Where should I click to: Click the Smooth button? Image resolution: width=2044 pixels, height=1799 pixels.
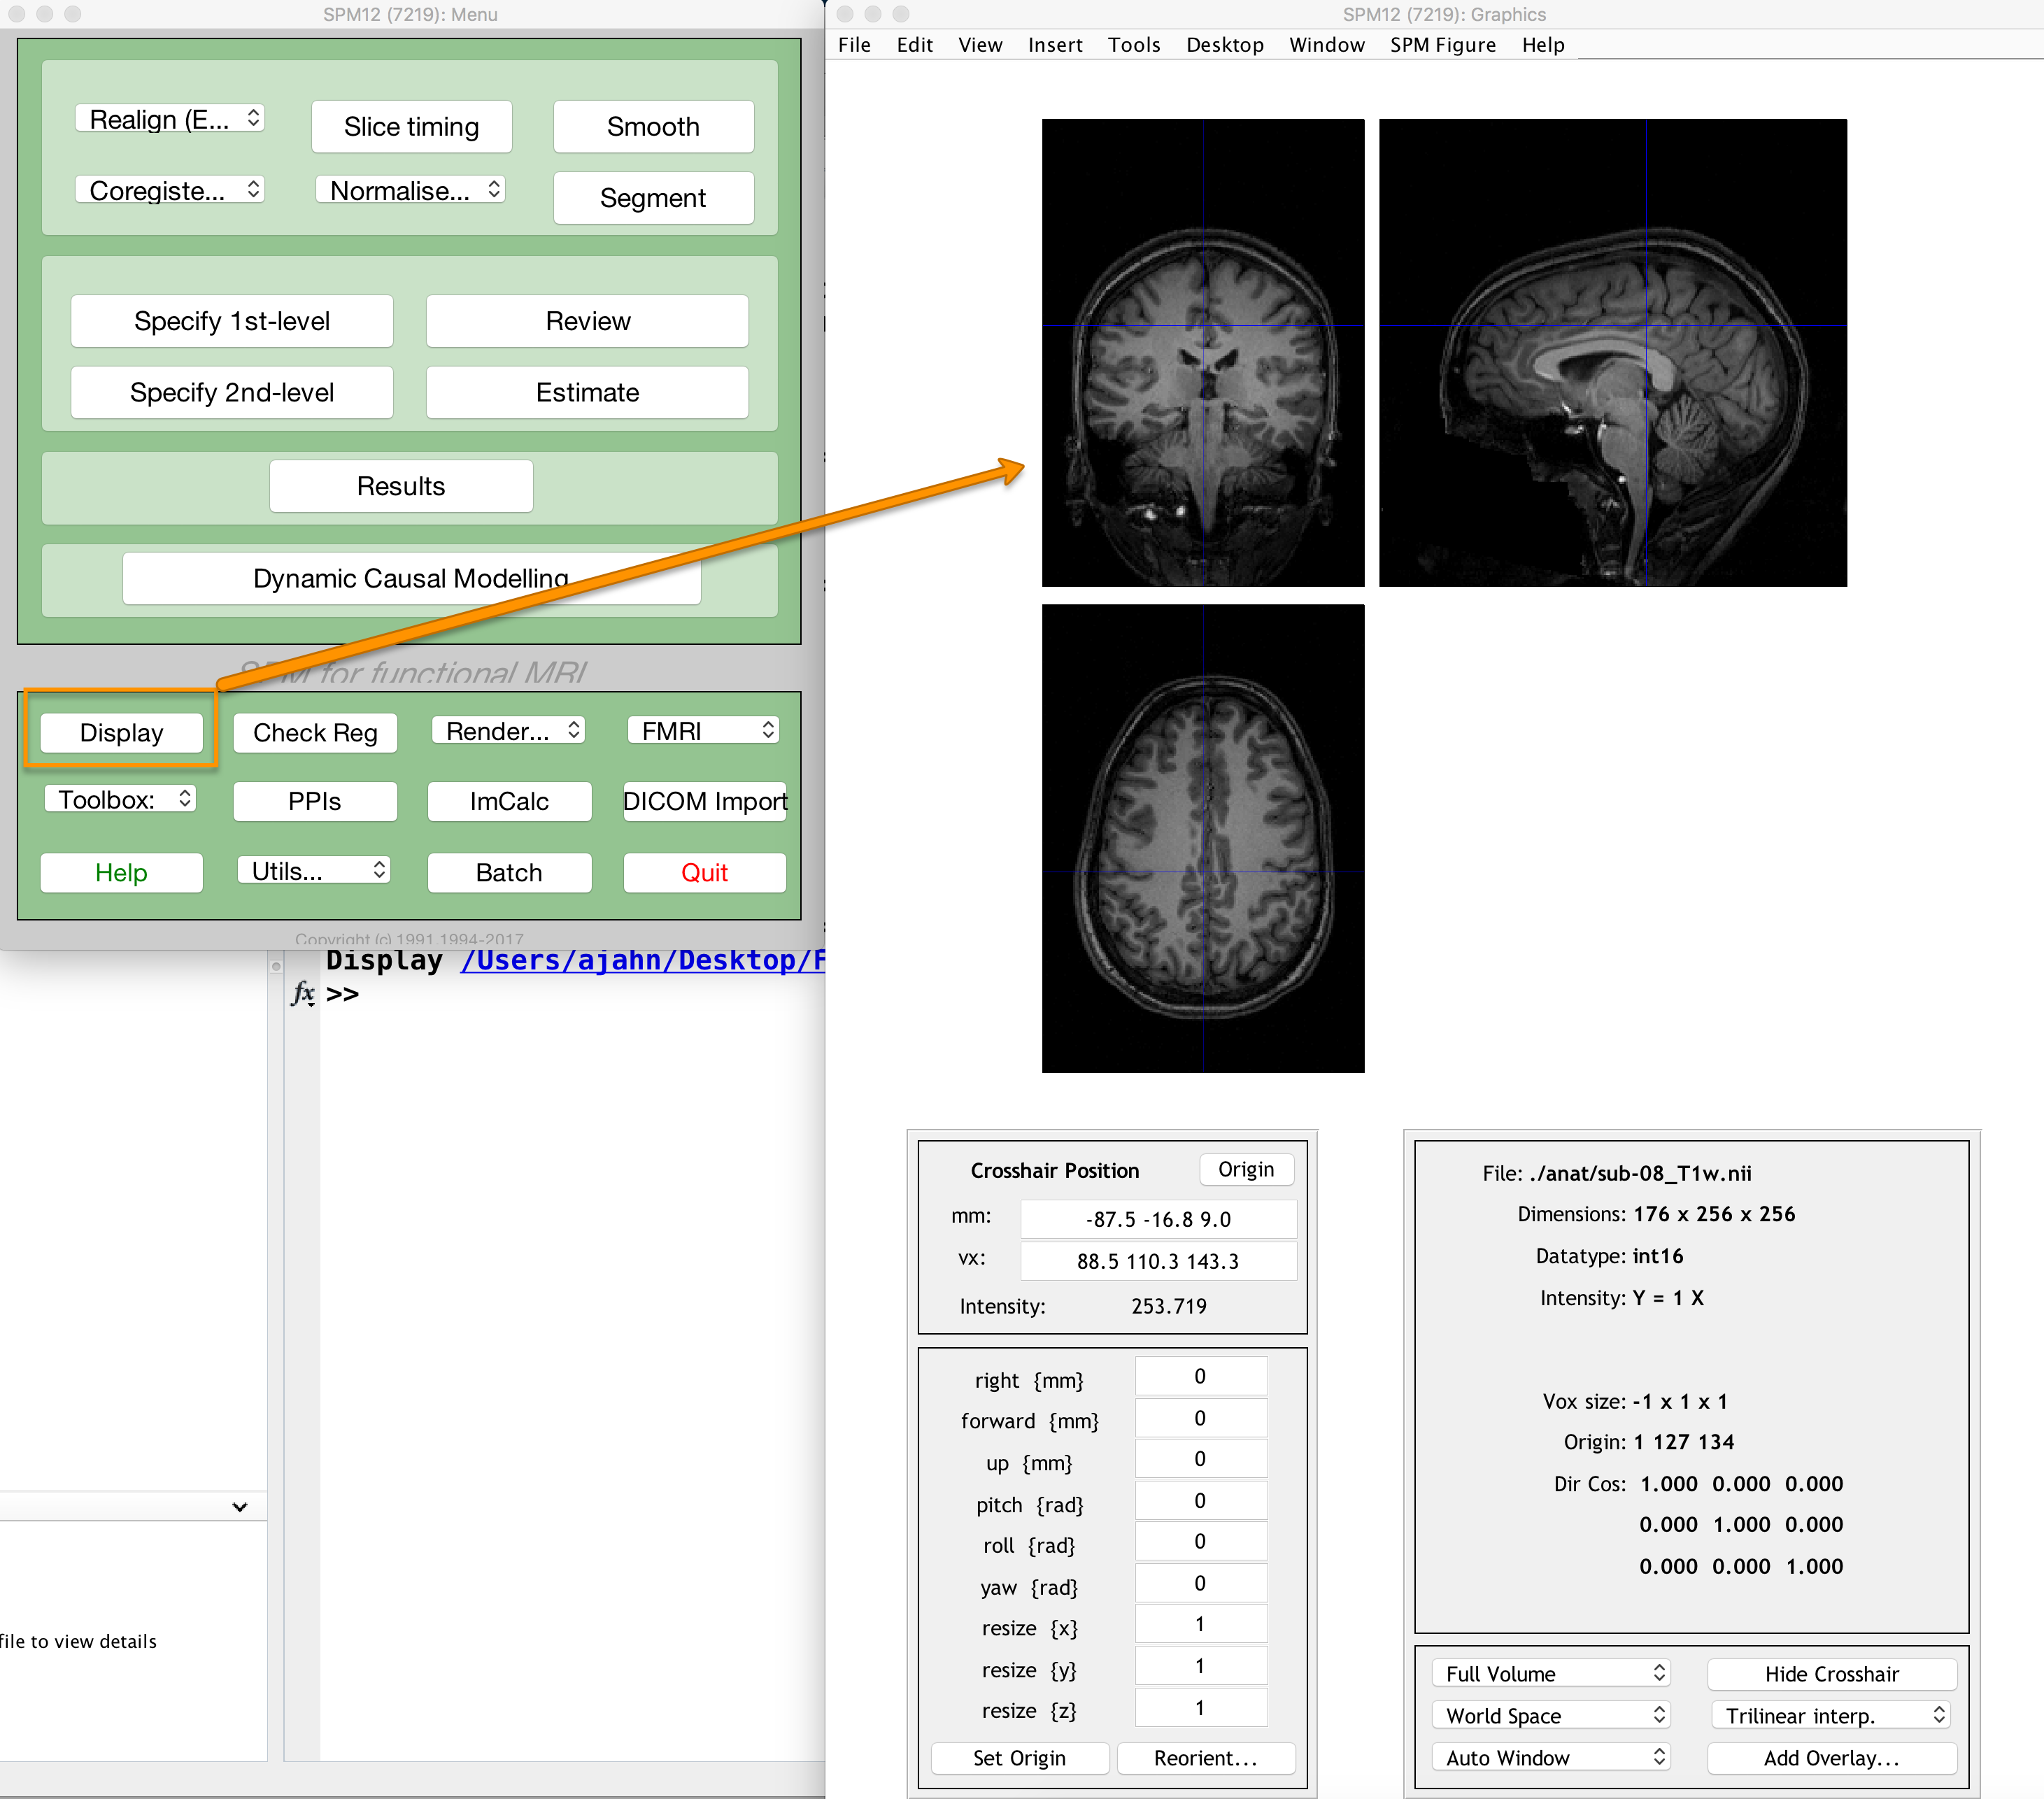point(653,127)
